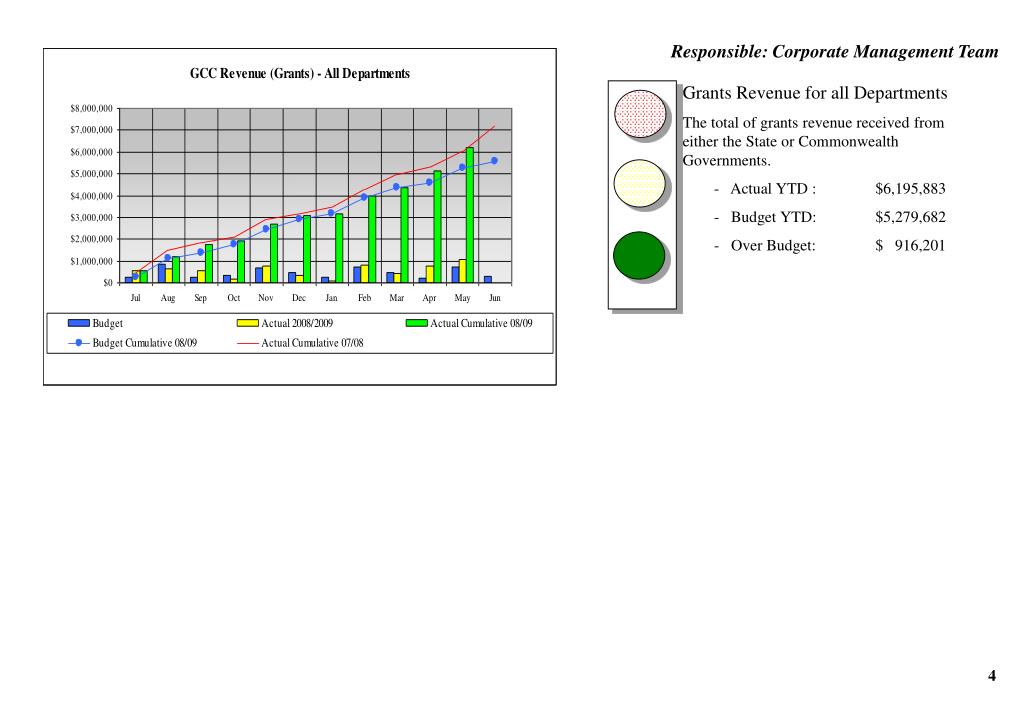Click the green Actual Cumulative 08/09 swatch

click(x=417, y=323)
